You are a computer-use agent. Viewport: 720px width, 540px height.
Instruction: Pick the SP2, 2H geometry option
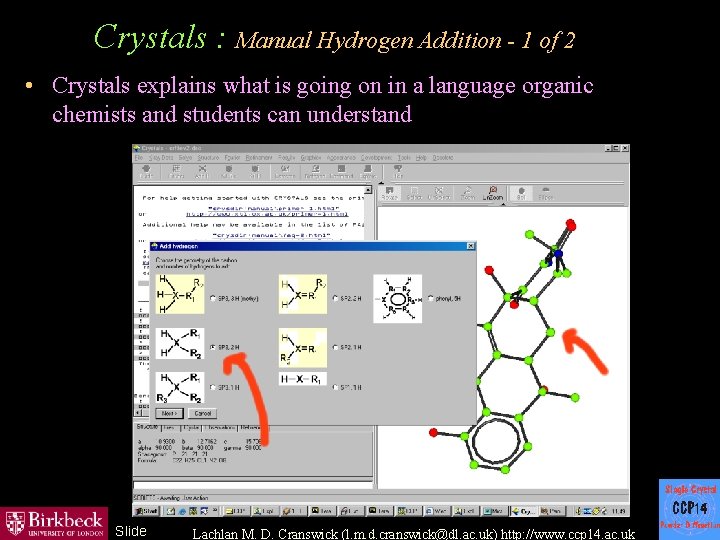coord(336,298)
